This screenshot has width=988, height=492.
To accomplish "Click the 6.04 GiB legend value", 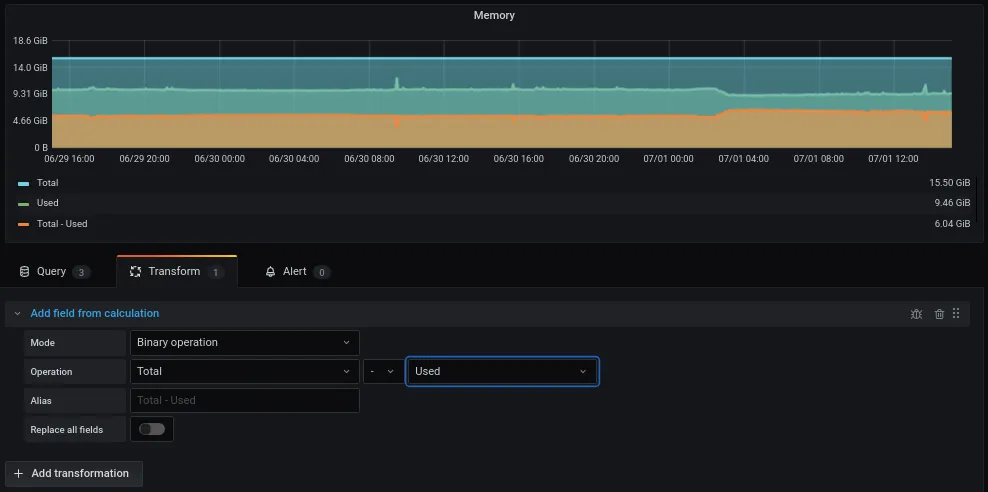I will [952, 224].
